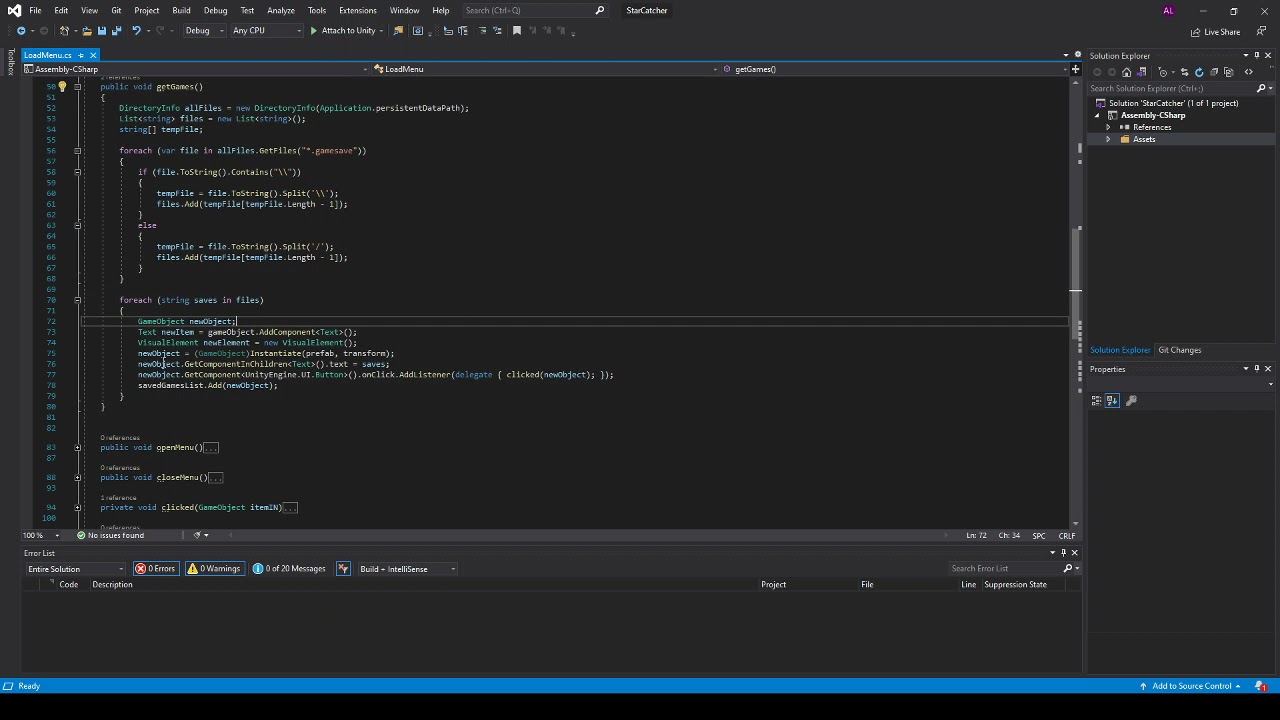This screenshot has height=720, width=1280.
Task: Open the Git menu
Action: pos(116,11)
